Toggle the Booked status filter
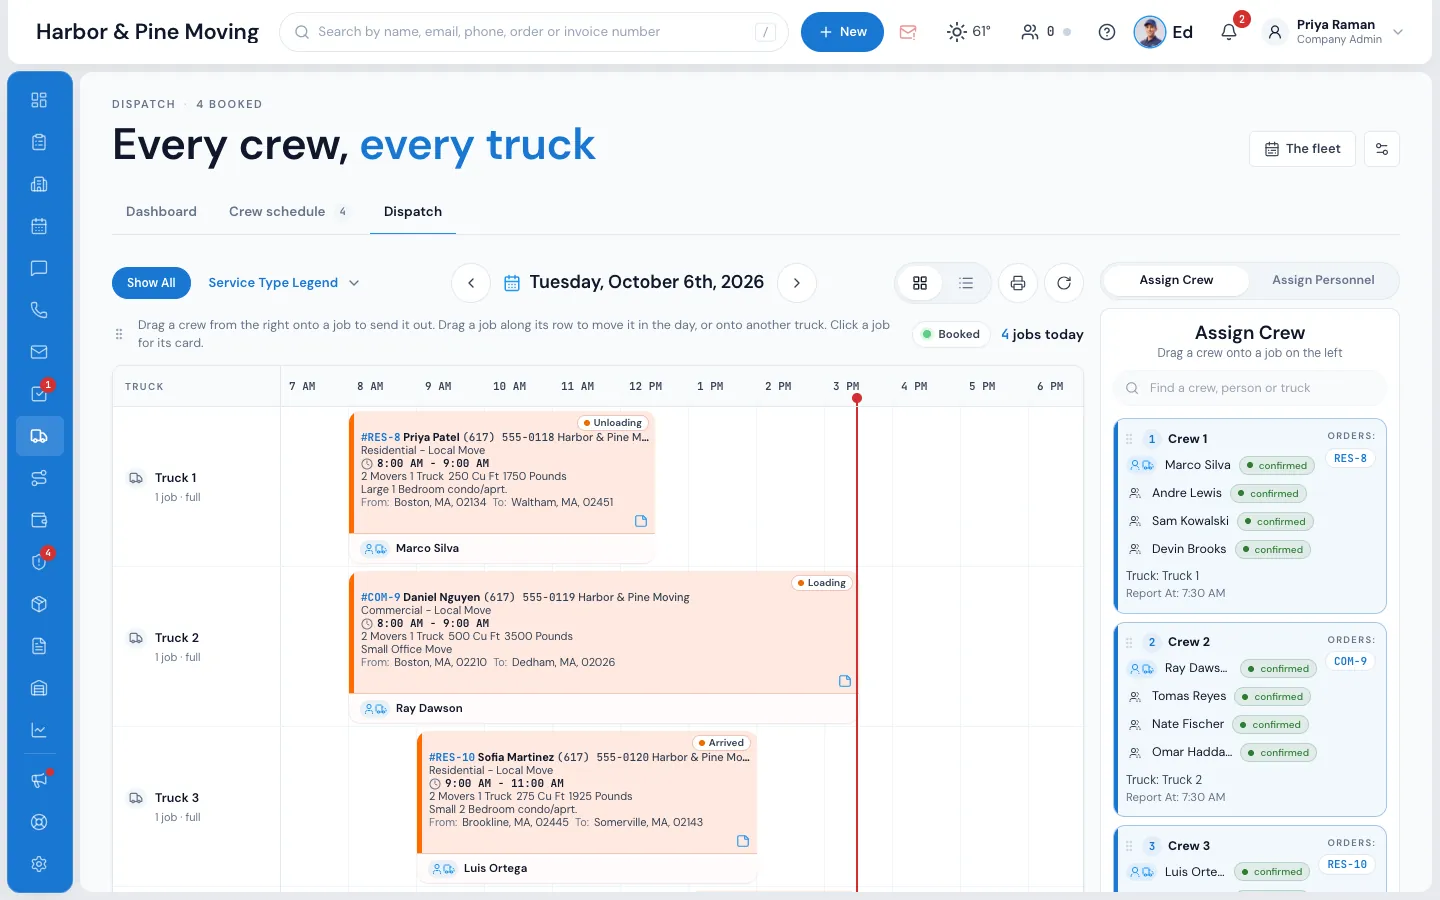Viewport: 1440px width, 900px height. click(x=951, y=334)
